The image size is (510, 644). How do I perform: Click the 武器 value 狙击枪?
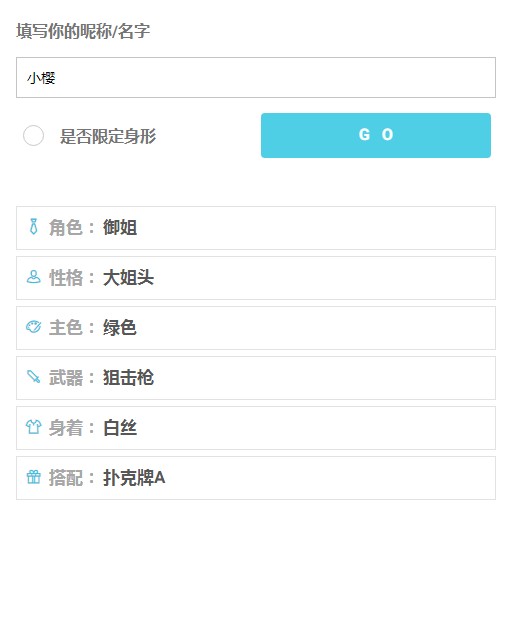pos(128,377)
